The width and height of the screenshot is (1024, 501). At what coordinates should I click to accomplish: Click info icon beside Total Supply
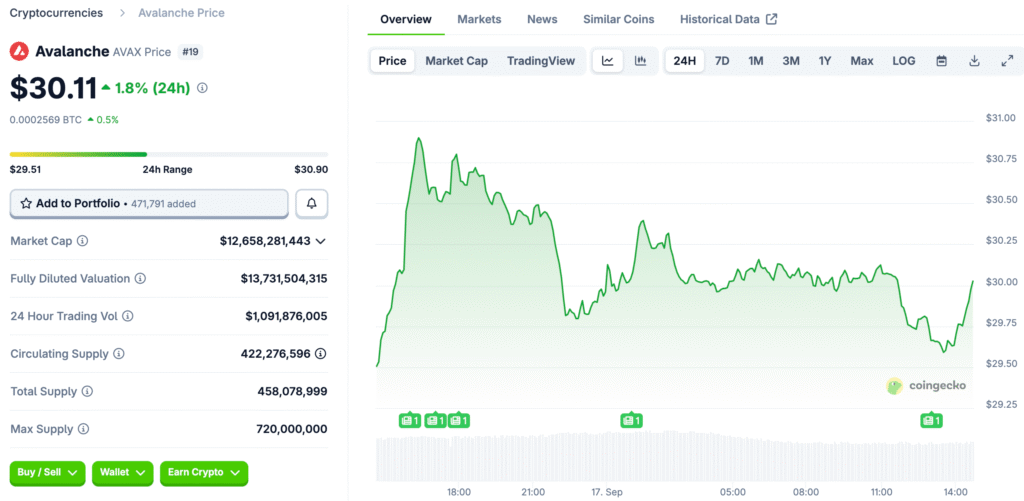coord(87,392)
